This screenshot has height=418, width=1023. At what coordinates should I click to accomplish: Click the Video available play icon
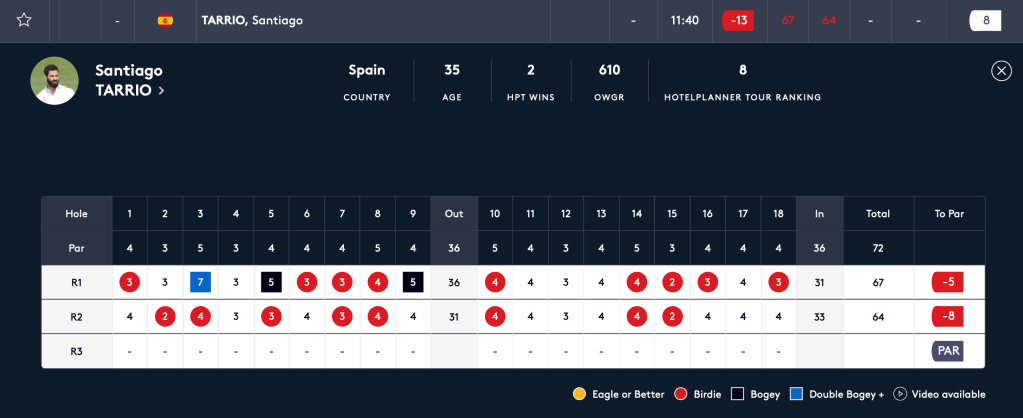[899, 394]
